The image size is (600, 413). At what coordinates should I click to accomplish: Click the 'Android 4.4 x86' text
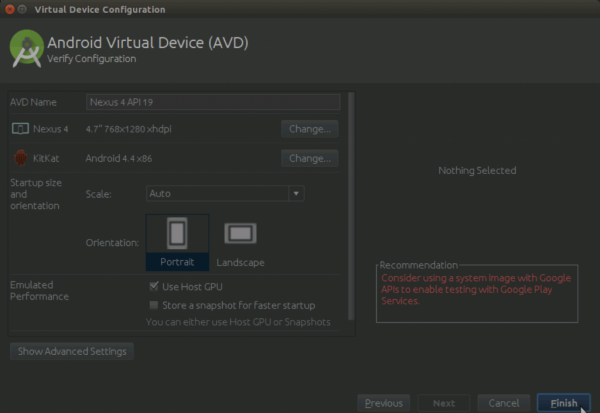point(119,158)
